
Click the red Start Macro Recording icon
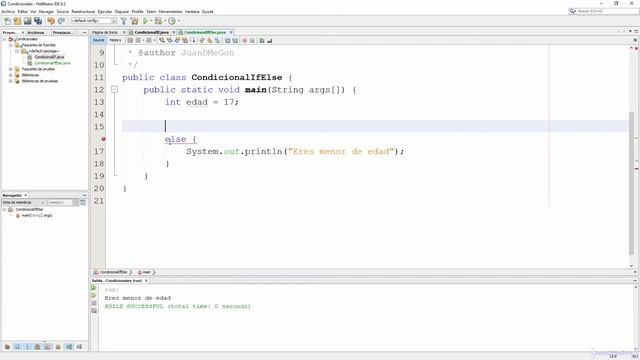coord(244,40)
